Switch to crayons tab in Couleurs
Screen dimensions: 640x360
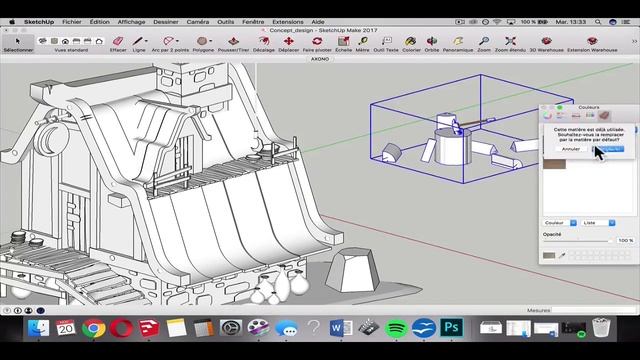590,116
